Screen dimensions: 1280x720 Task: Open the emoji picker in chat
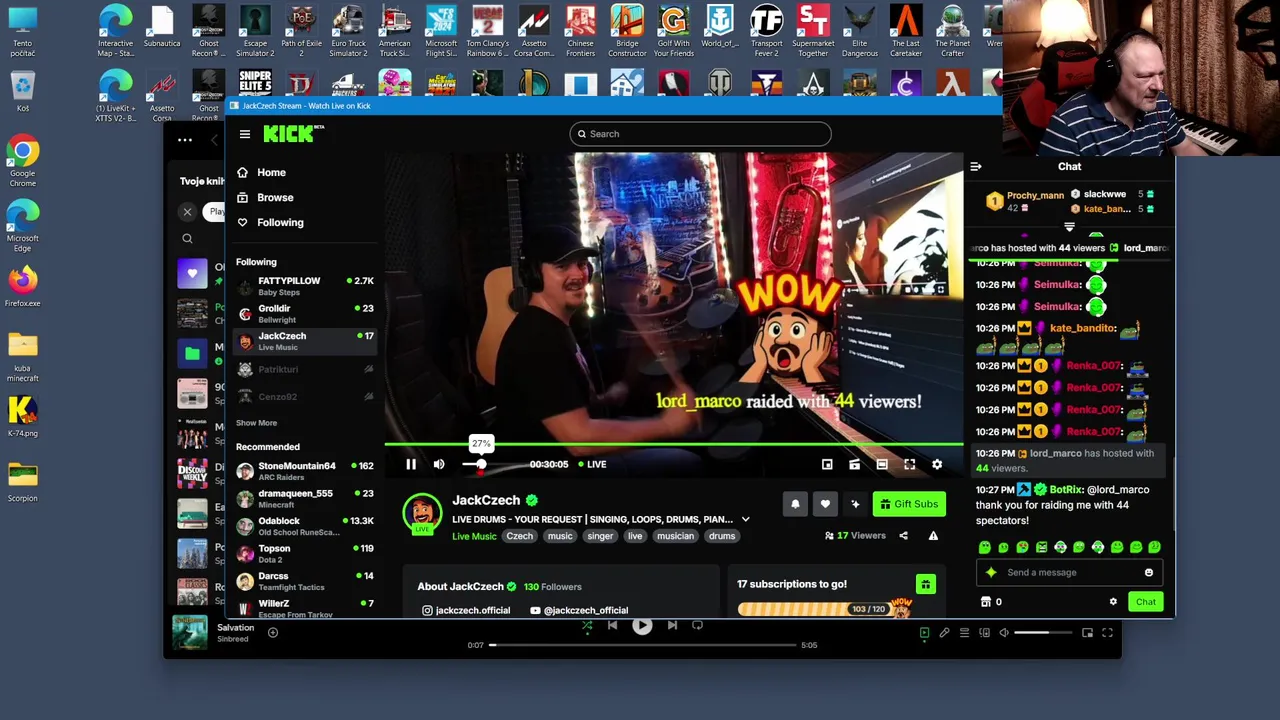[x=1148, y=573]
